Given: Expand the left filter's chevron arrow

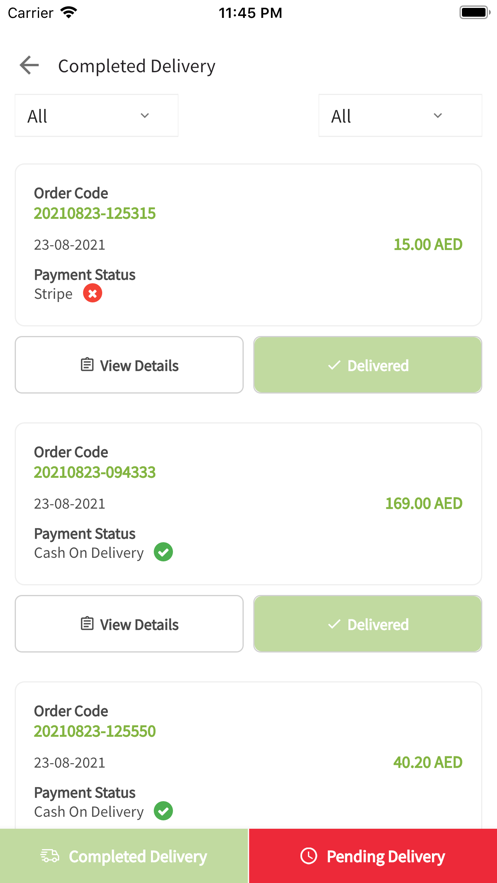Looking at the screenshot, I should (x=145, y=115).
